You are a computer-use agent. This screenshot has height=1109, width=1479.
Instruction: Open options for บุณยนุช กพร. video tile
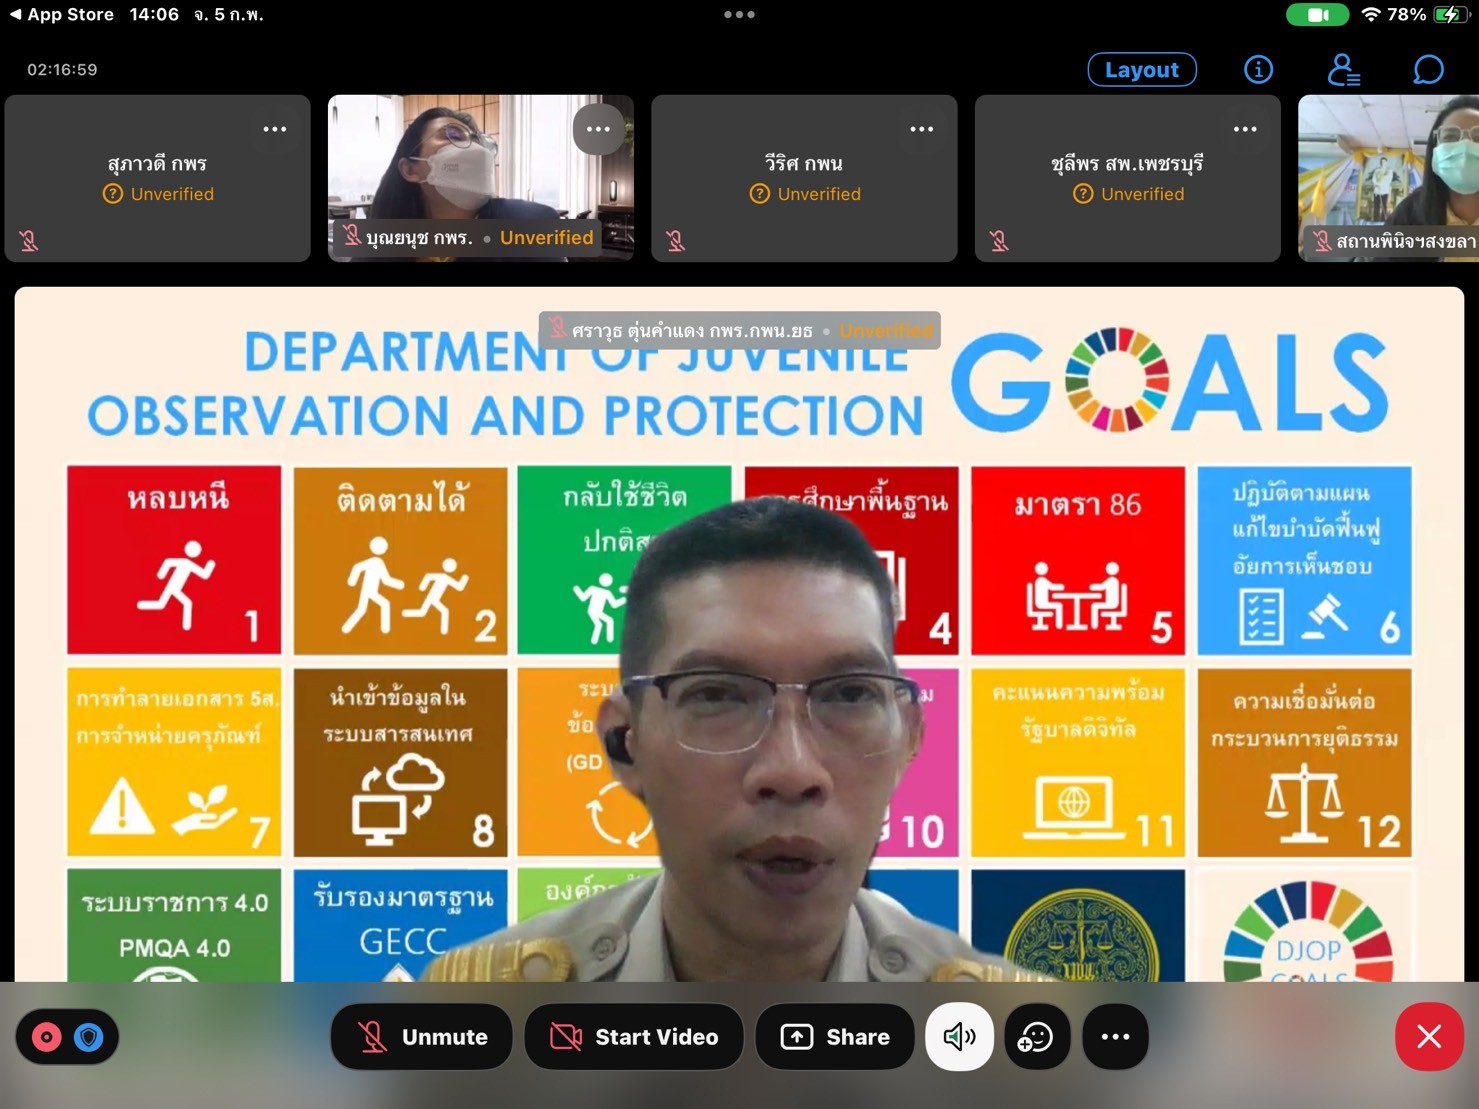coord(598,129)
